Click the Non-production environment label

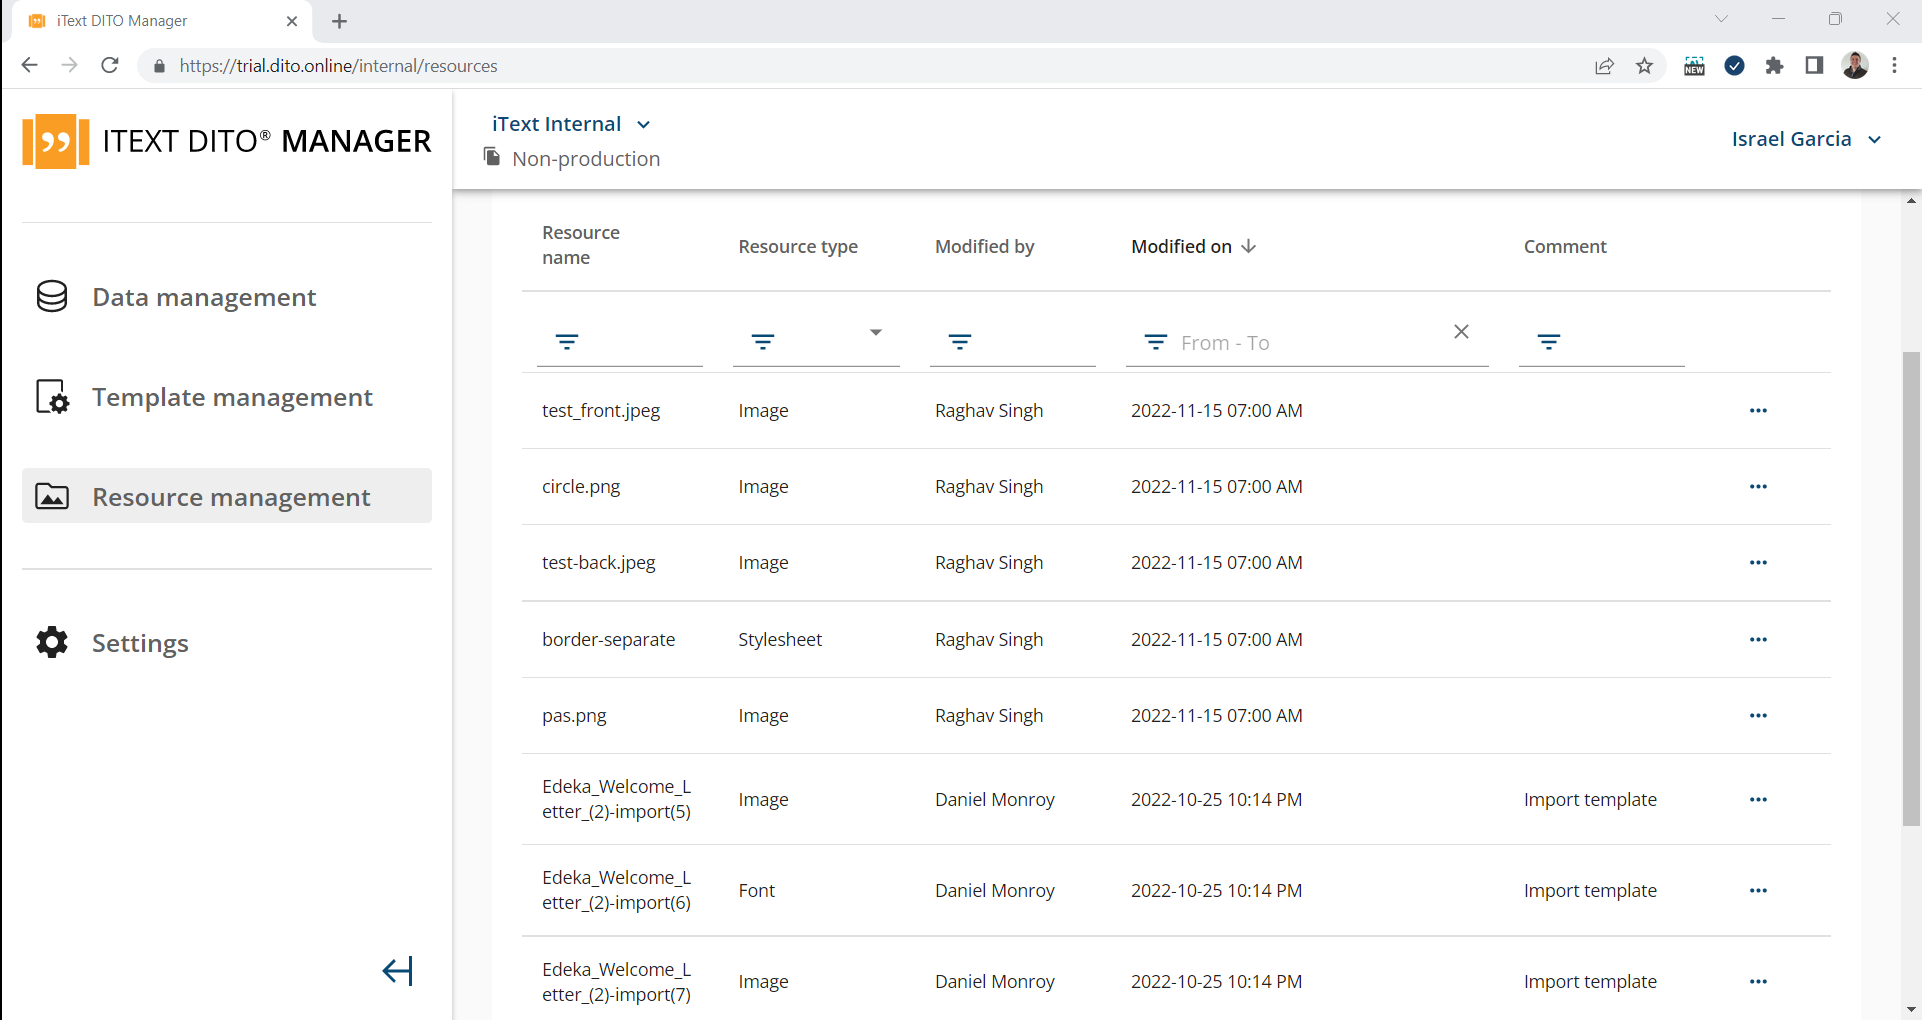click(586, 158)
